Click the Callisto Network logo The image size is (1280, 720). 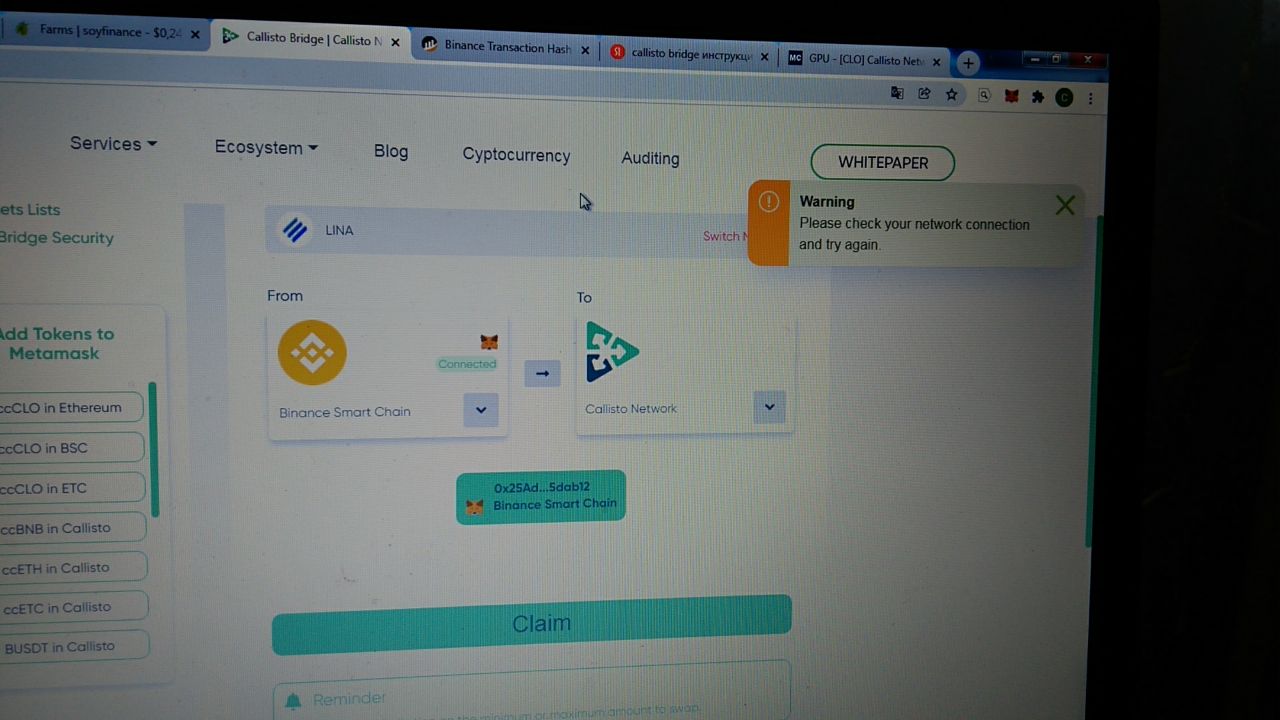click(611, 352)
